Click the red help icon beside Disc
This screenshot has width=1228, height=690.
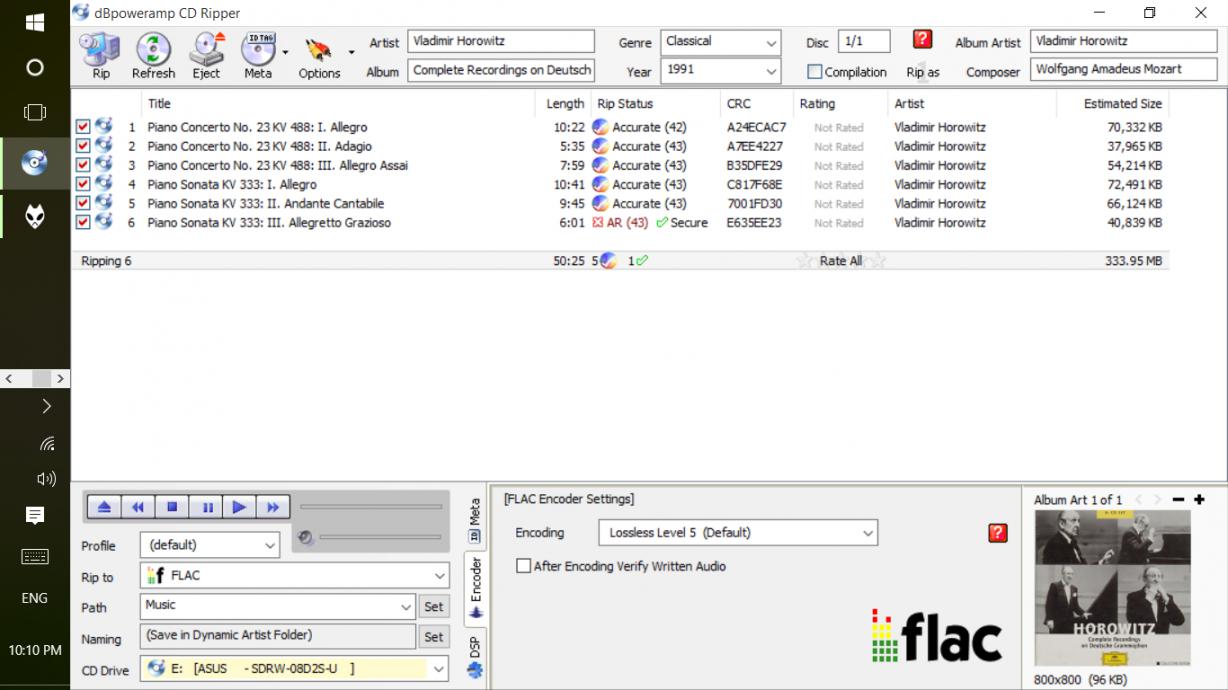tap(923, 40)
